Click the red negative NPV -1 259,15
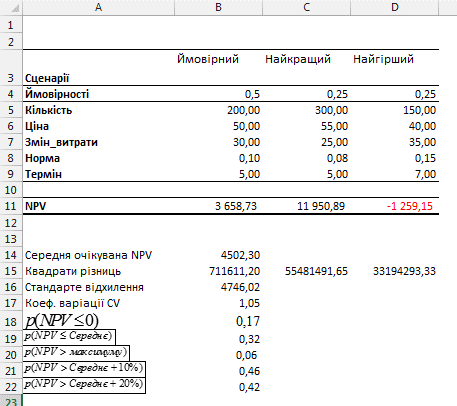Image resolution: width=457 pixels, height=406 pixels. pos(410,206)
